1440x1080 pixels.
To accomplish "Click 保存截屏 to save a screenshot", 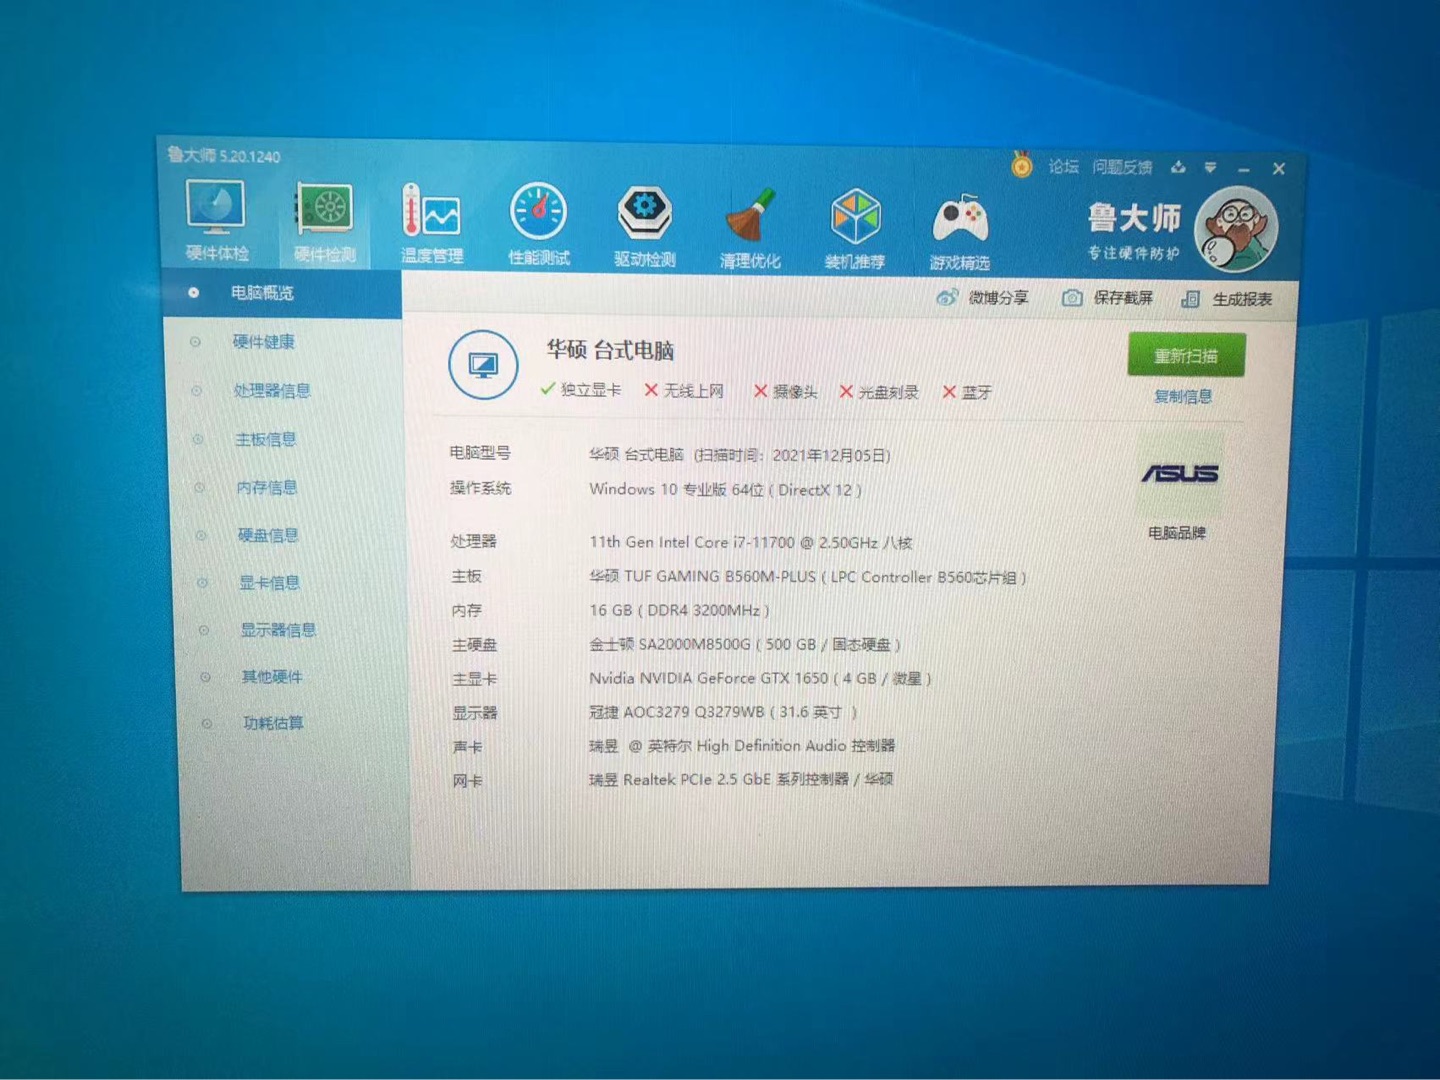I will [1107, 298].
